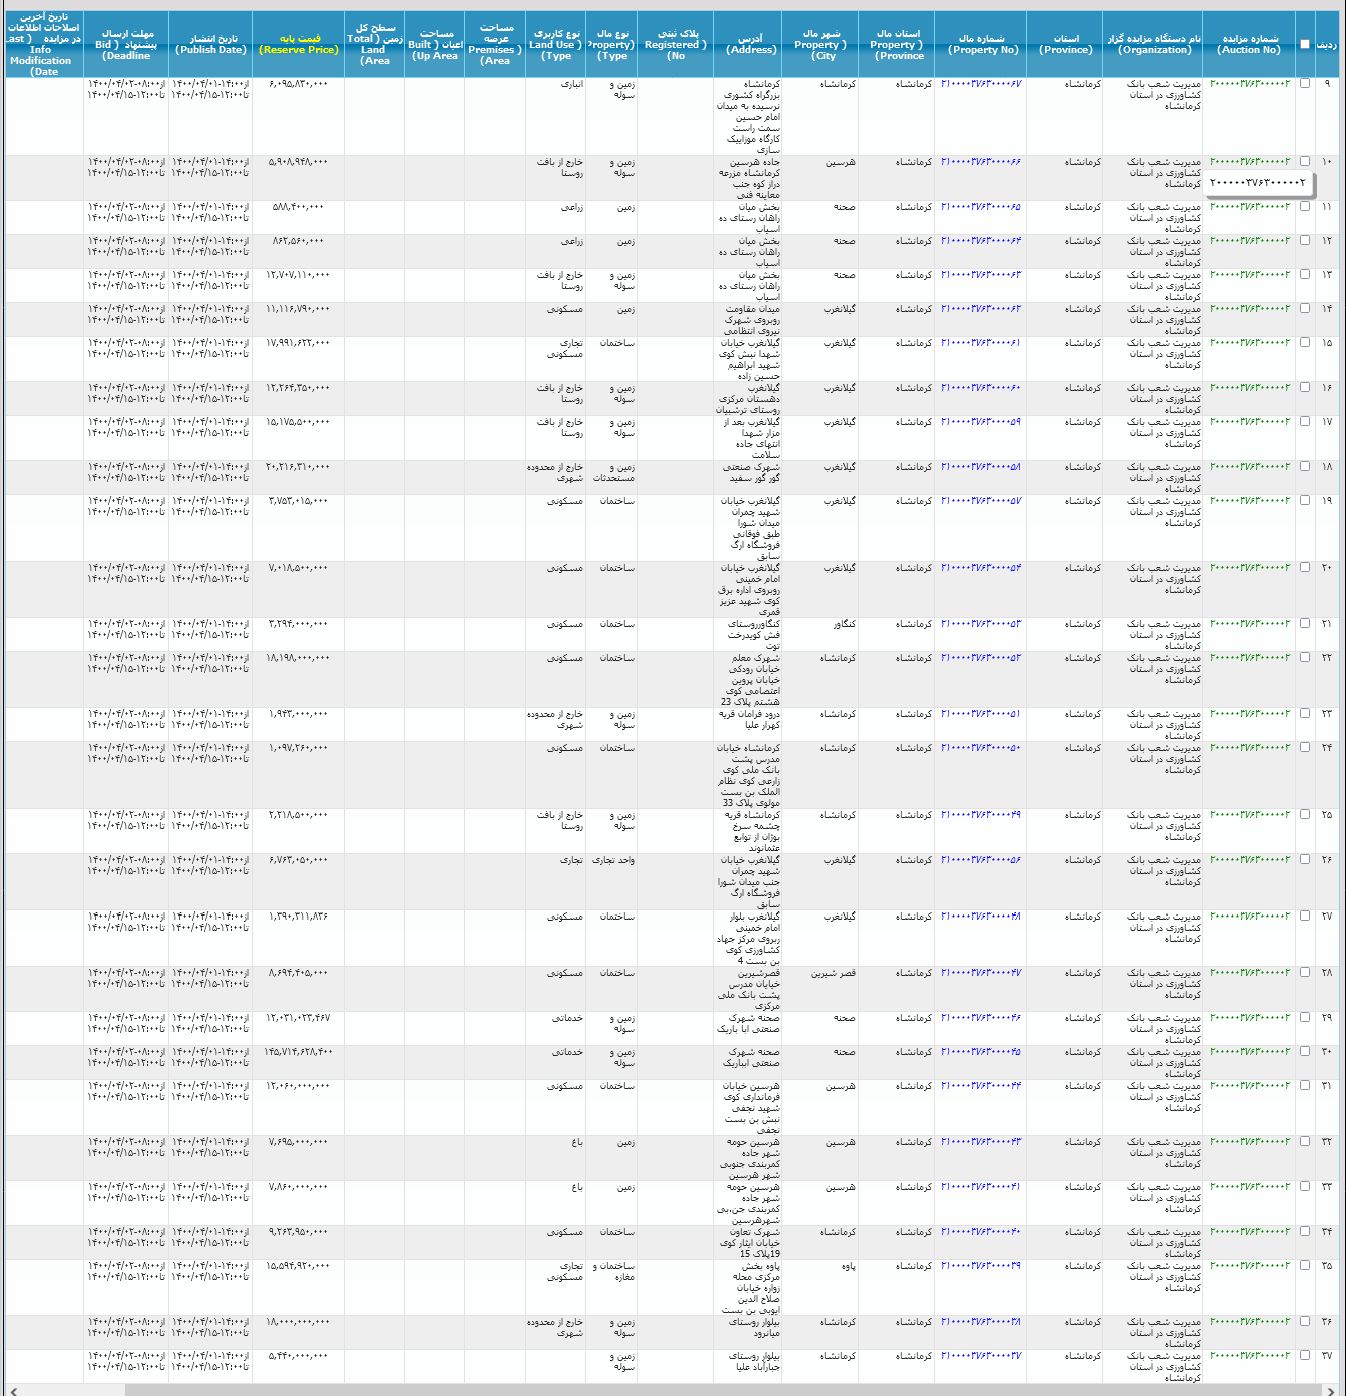Screen dimensions: 1346x1396
Task: Sort by Registered No column header
Action: click(x=676, y=44)
